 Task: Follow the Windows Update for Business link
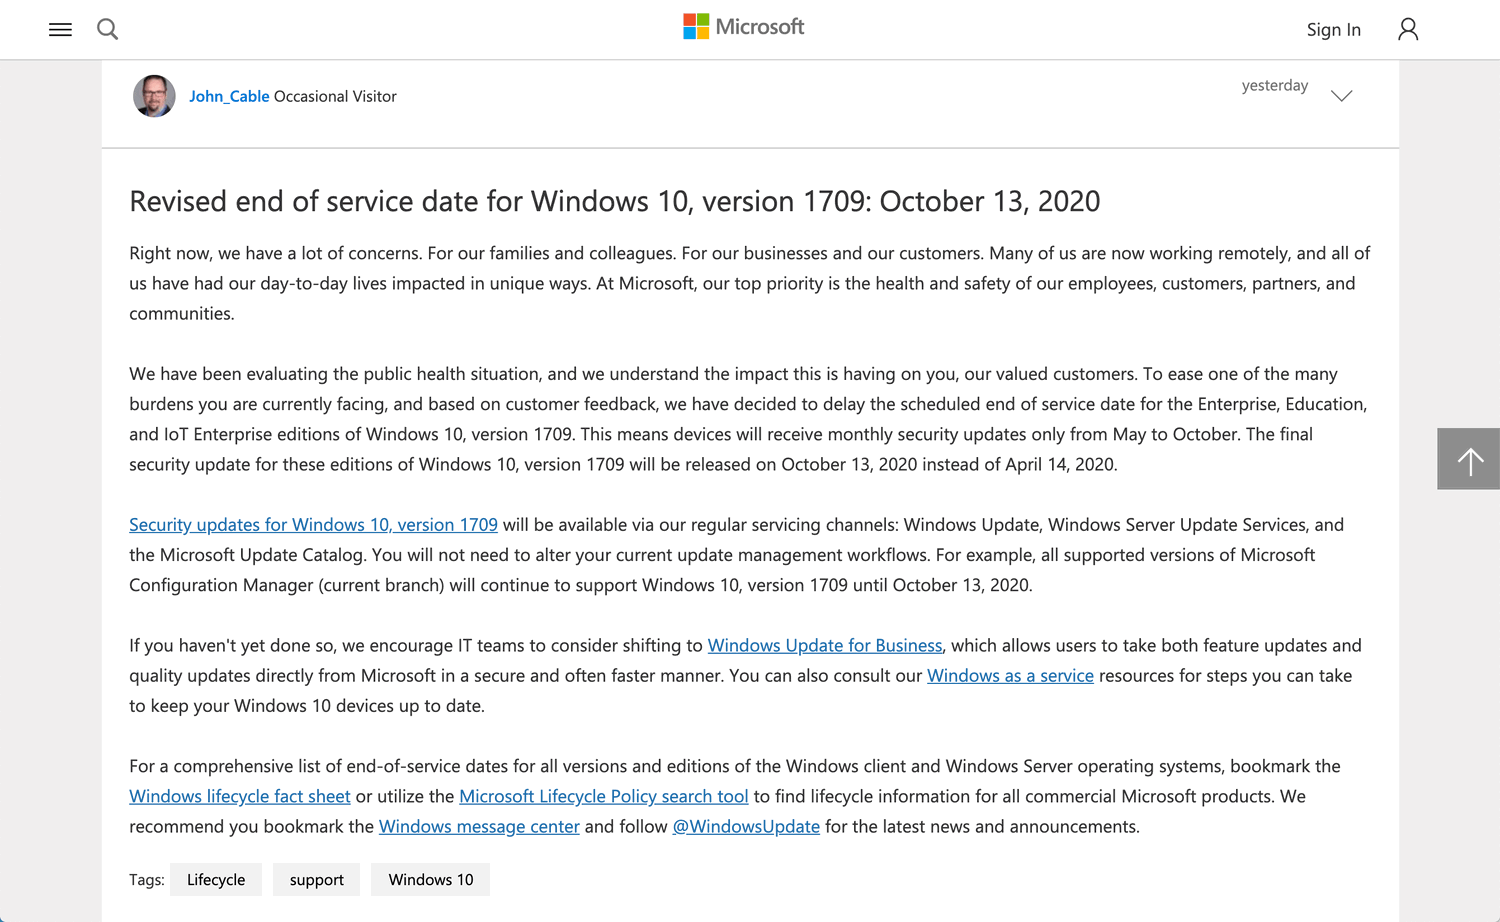click(x=825, y=645)
